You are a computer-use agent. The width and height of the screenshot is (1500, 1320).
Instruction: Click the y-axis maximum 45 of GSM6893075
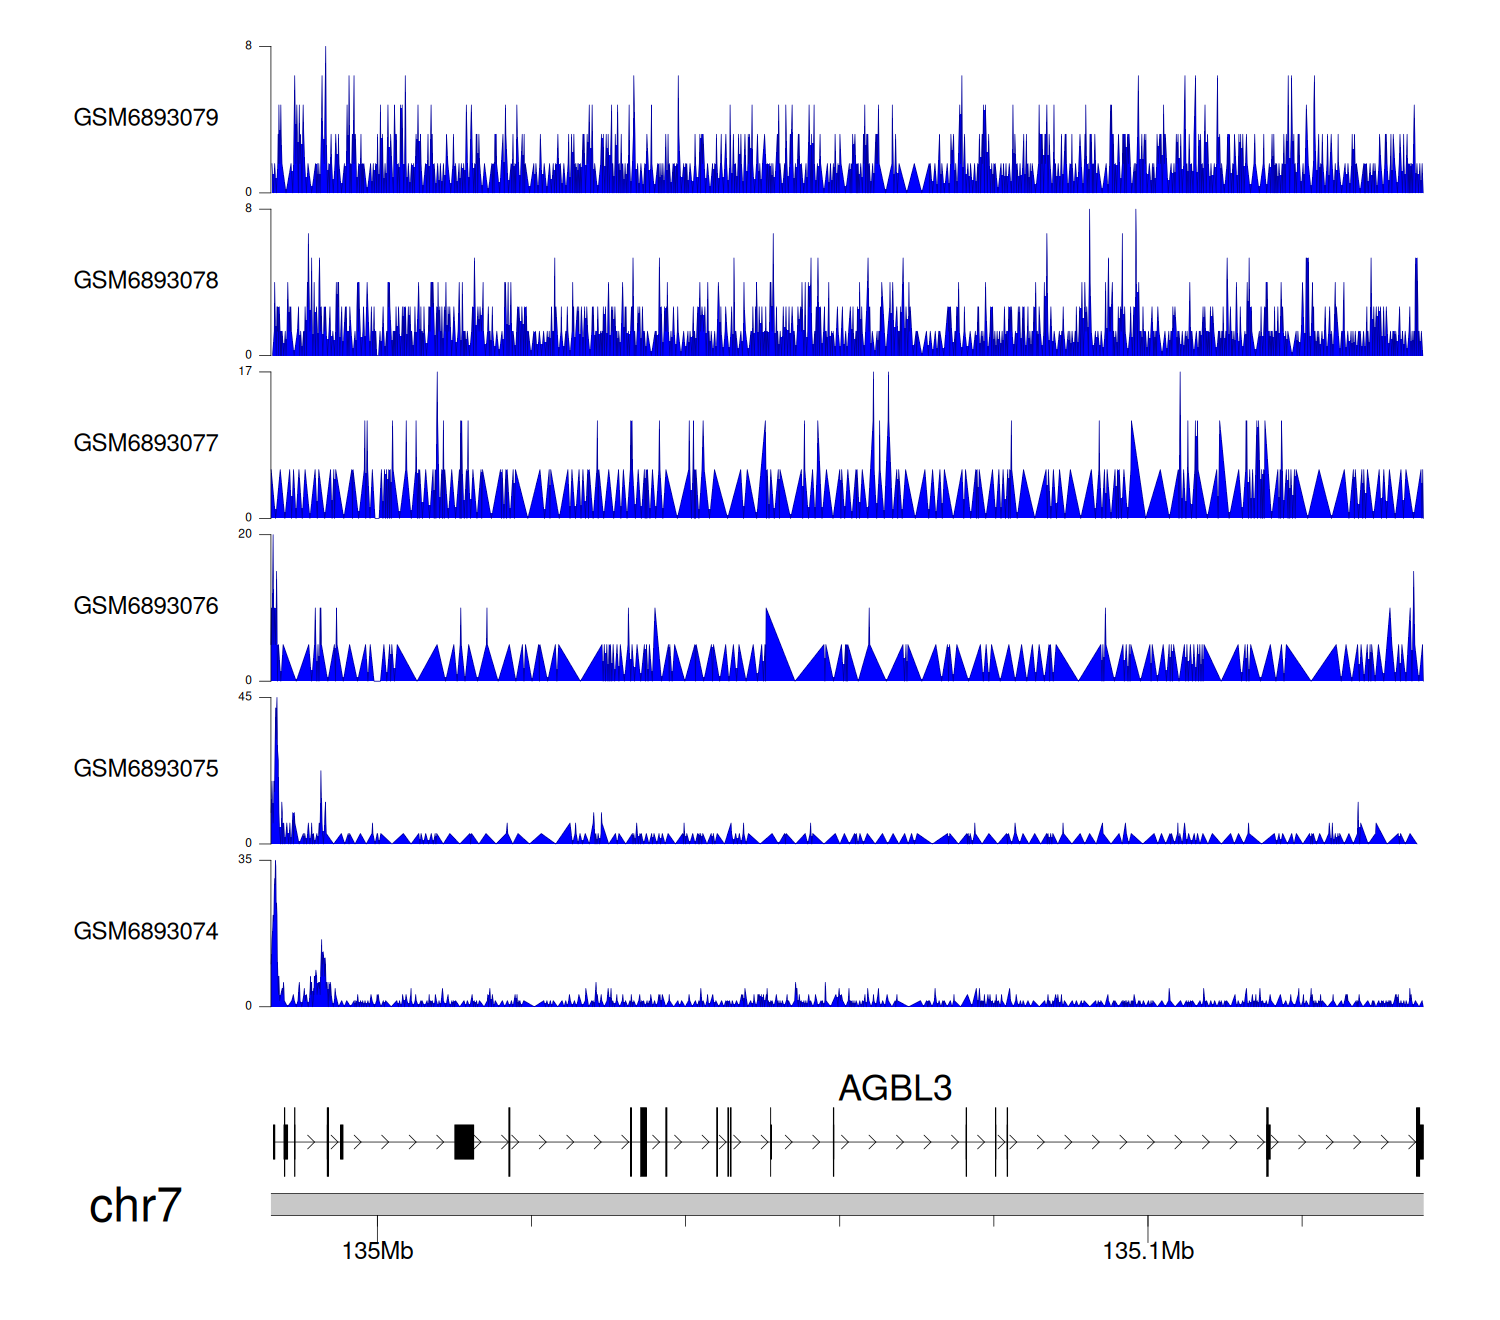[x=245, y=697]
